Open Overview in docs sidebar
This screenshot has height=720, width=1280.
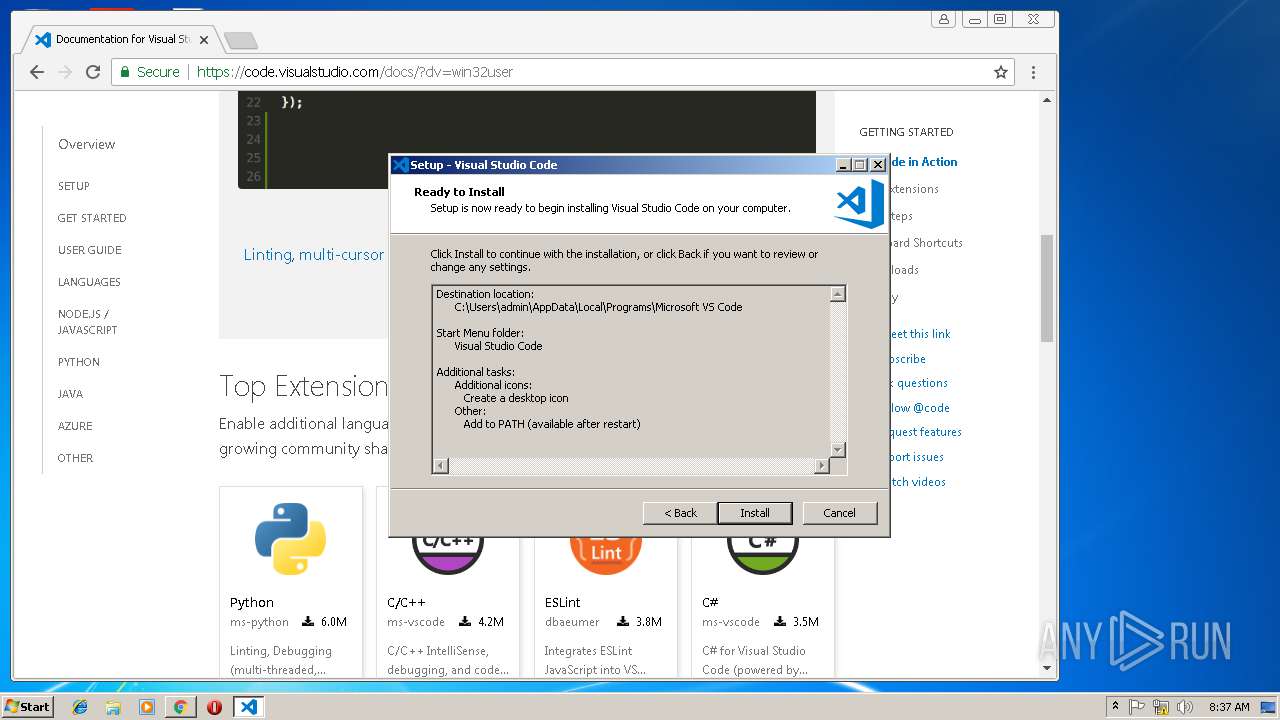click(86, 144)
